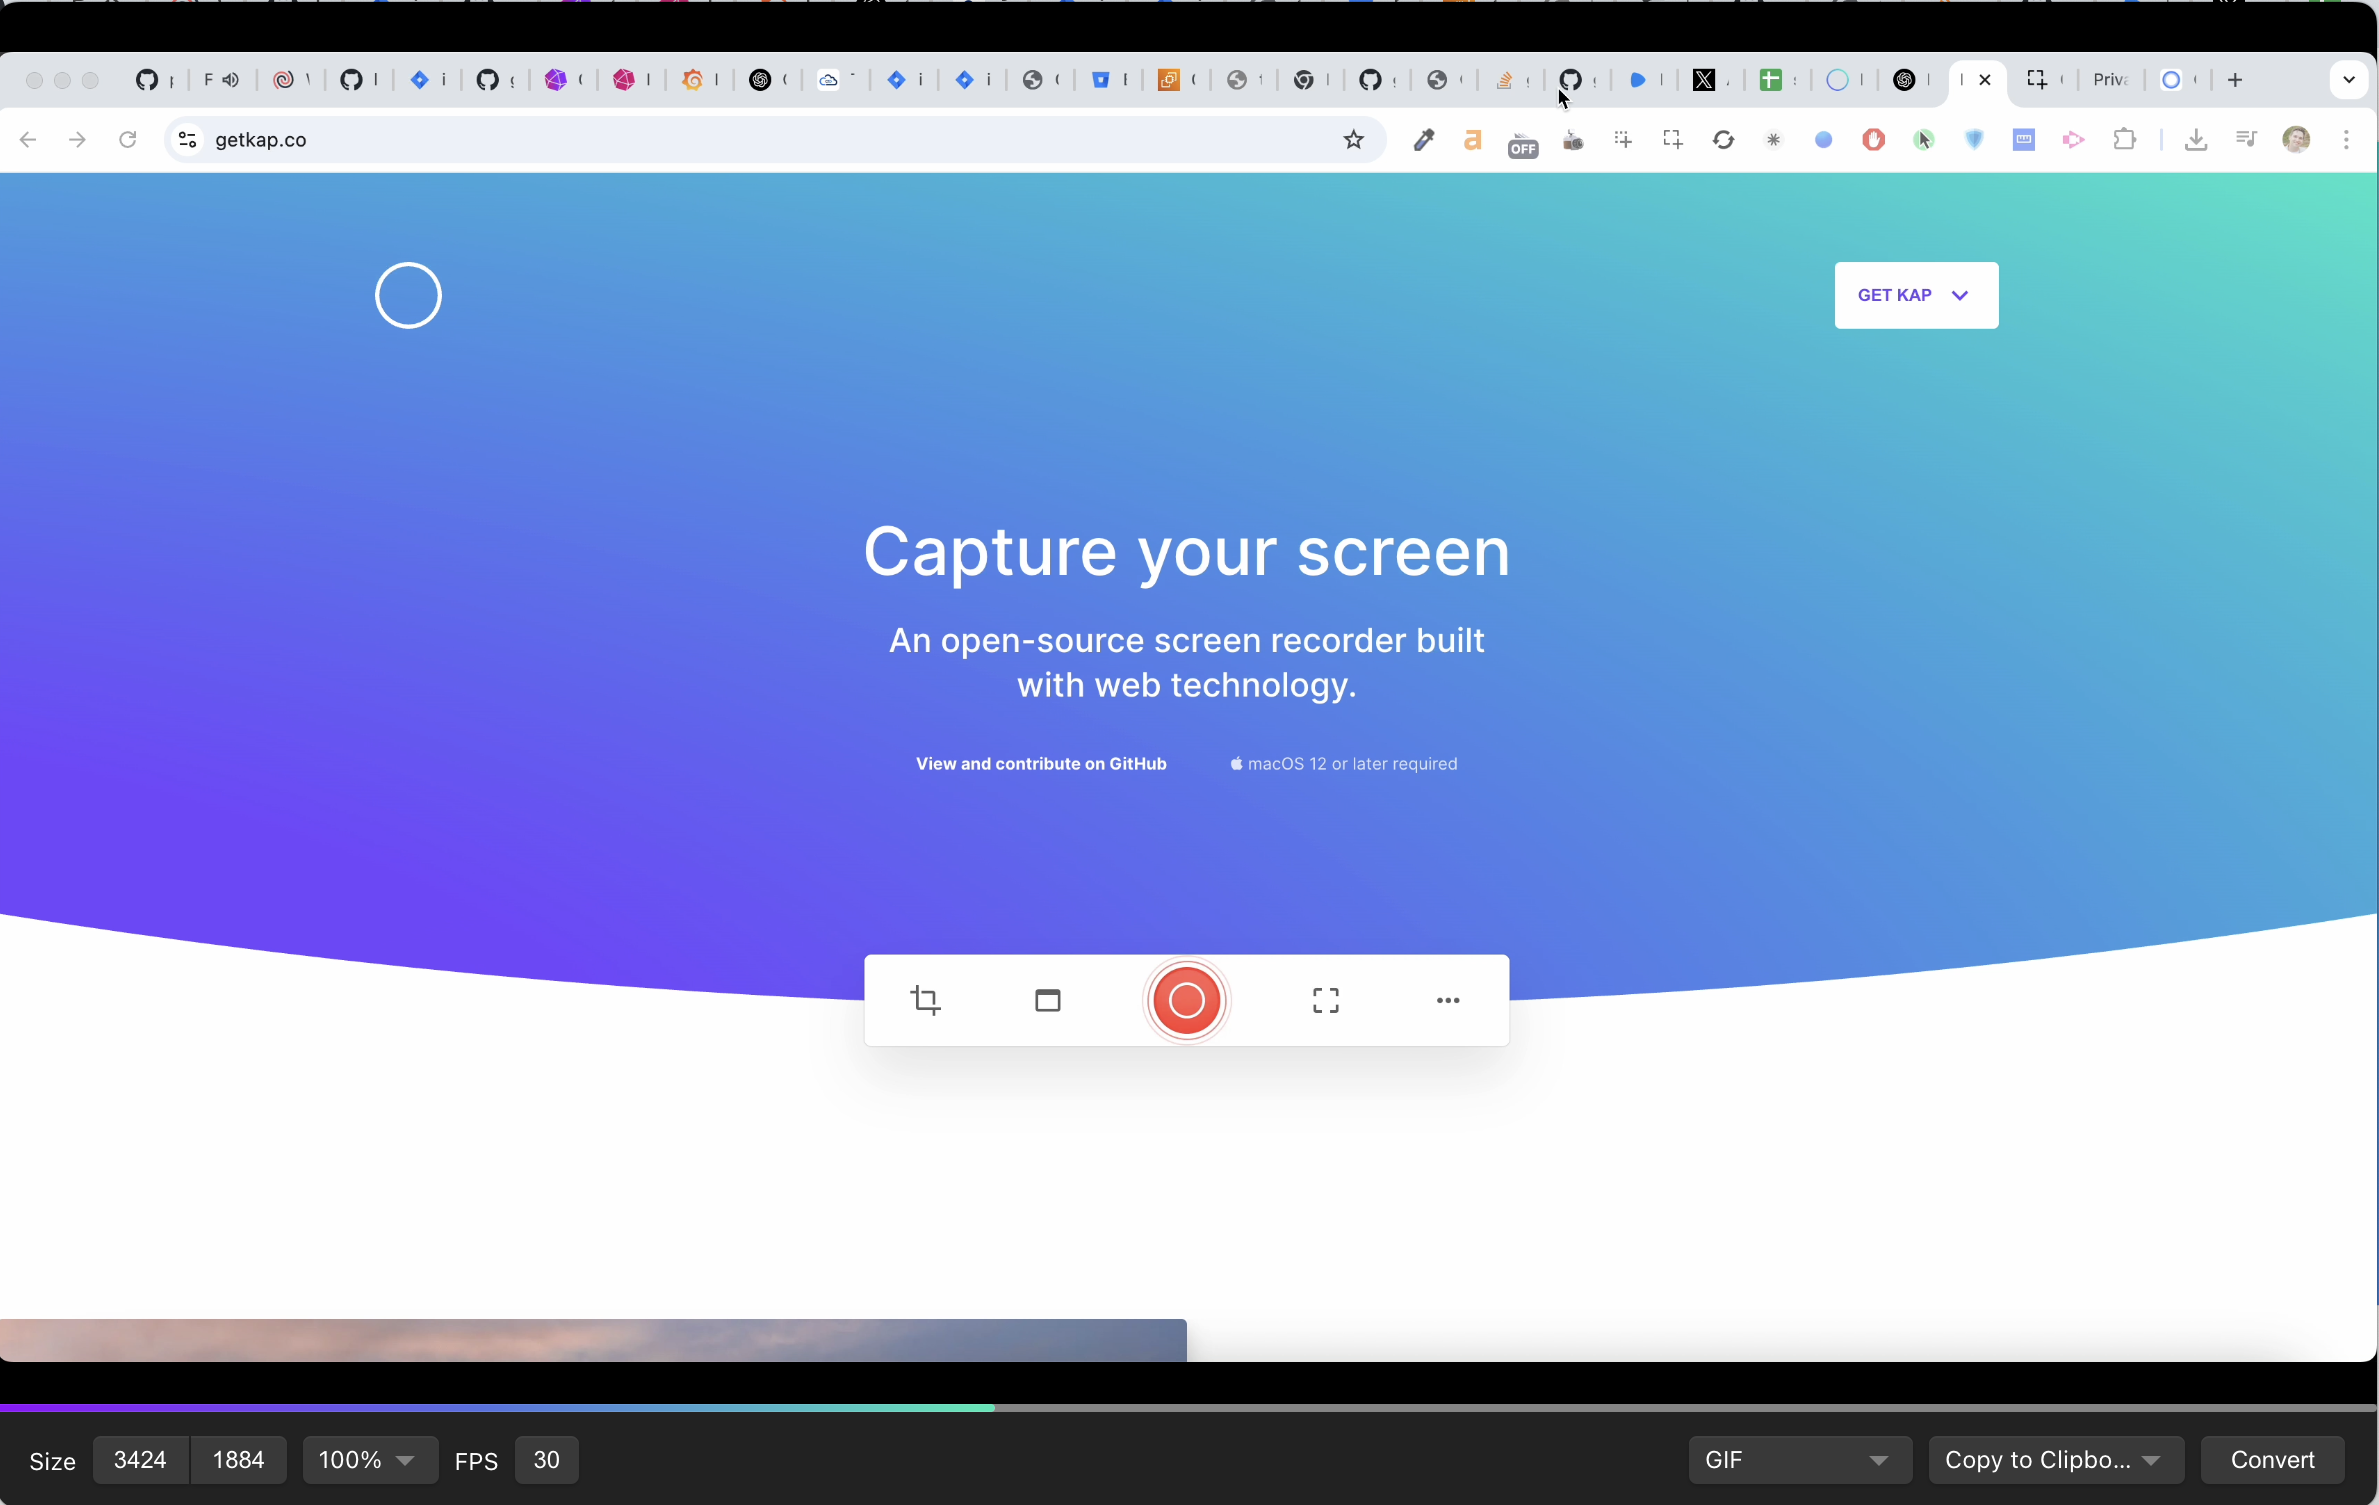Click the FPS field showing 30
This screenshot has height=1505, width=2379.
coord(546,1460)
